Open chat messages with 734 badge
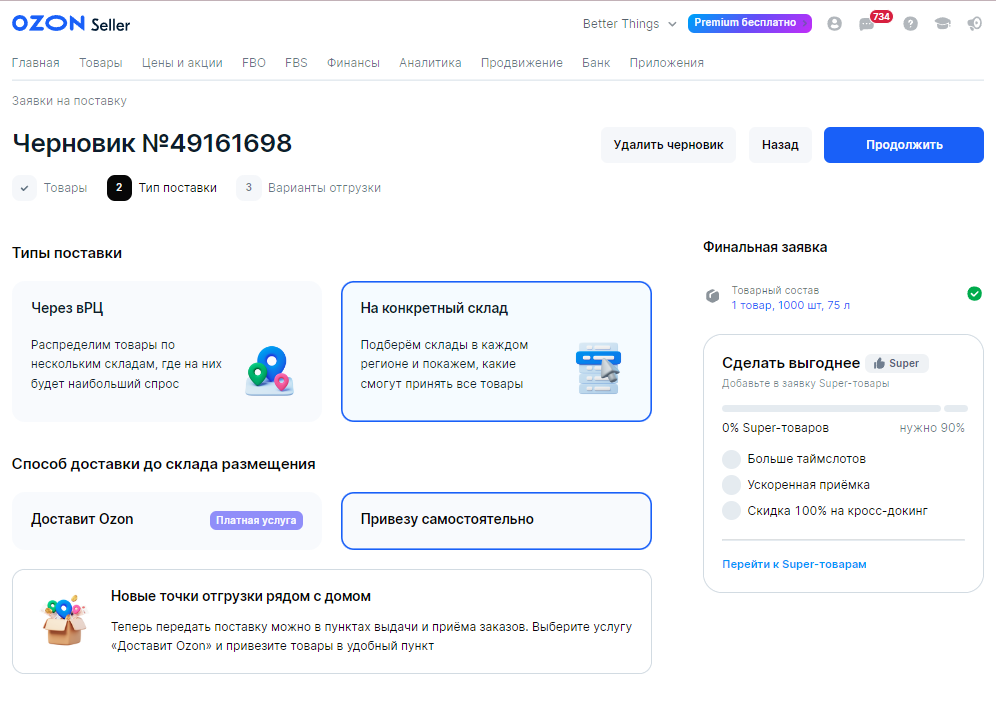The width and height of the screenshot is (996, 705). [866, 25]
